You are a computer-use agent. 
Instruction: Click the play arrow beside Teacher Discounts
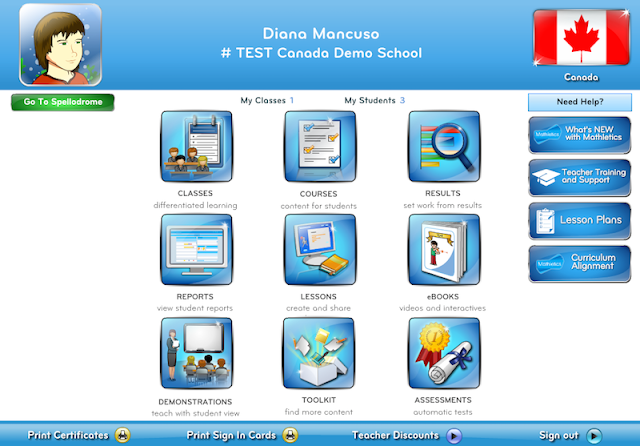[454, 435]
